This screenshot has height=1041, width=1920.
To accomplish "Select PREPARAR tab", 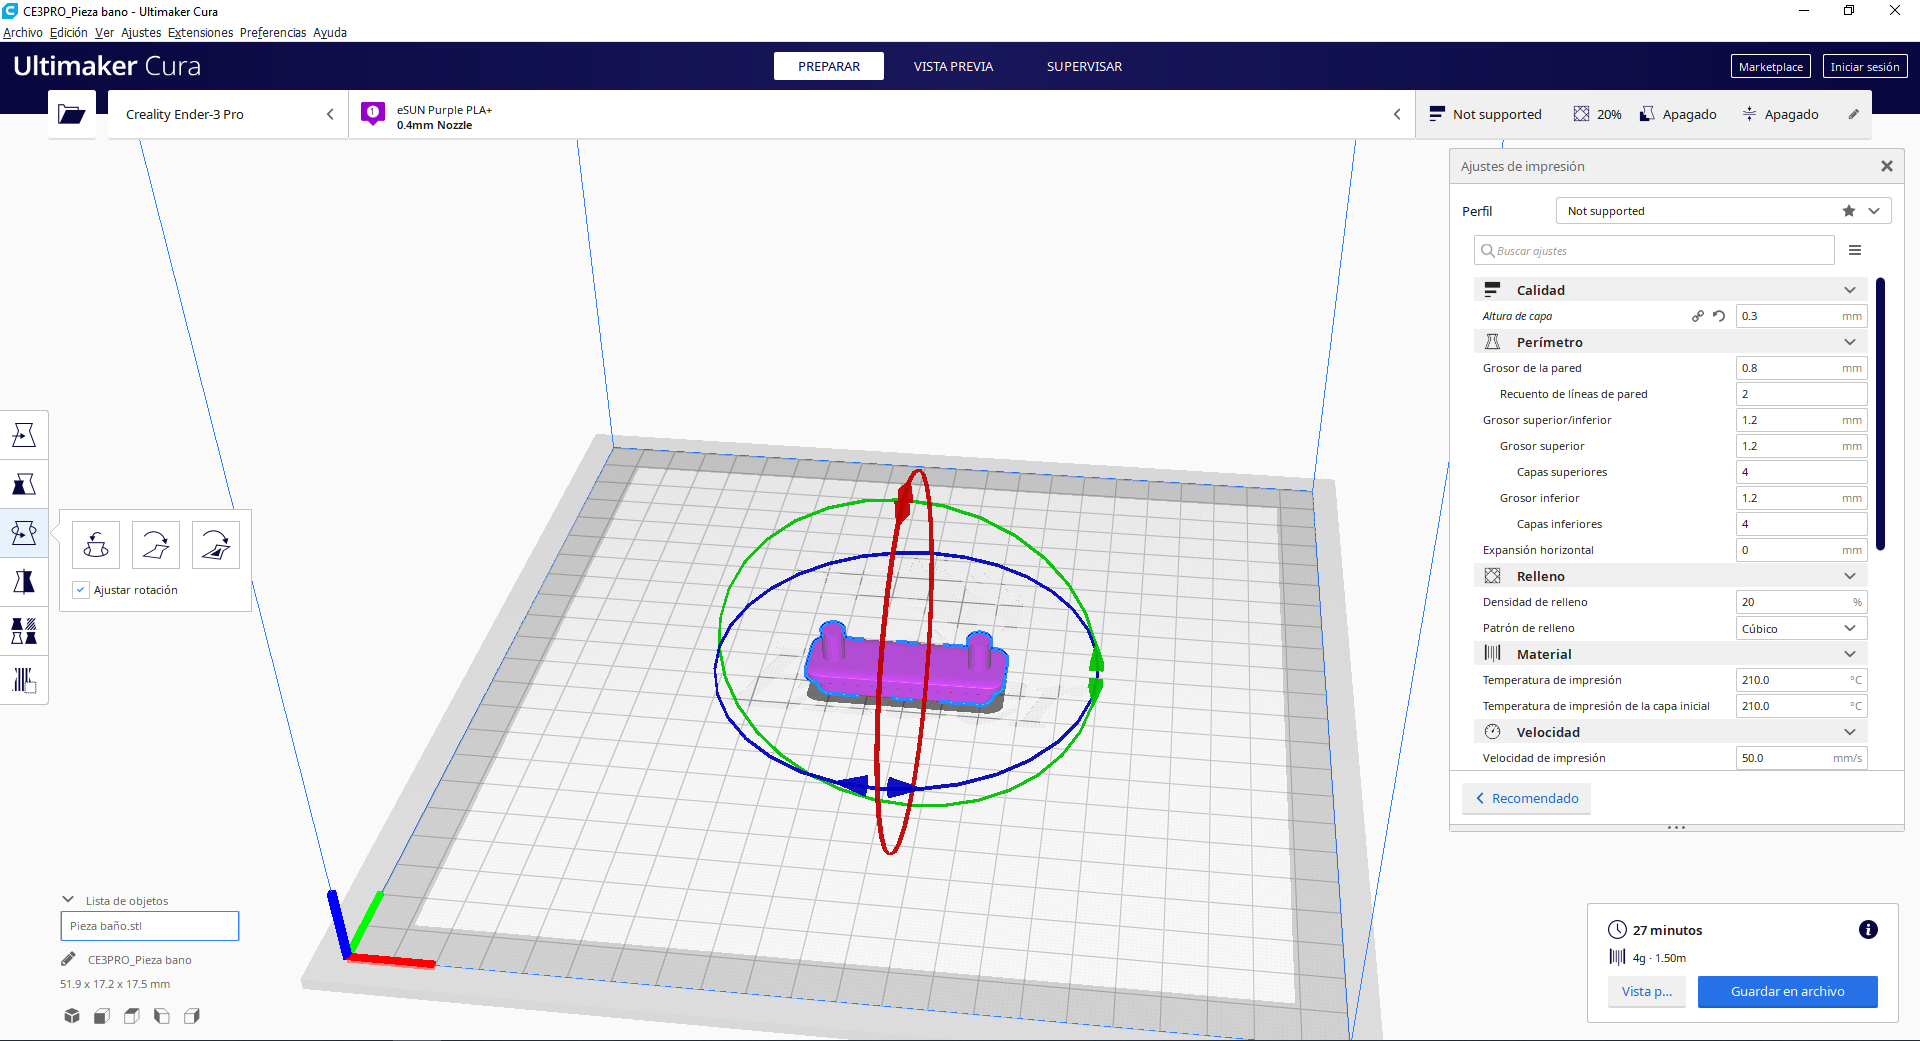I will tap(829, 66).
